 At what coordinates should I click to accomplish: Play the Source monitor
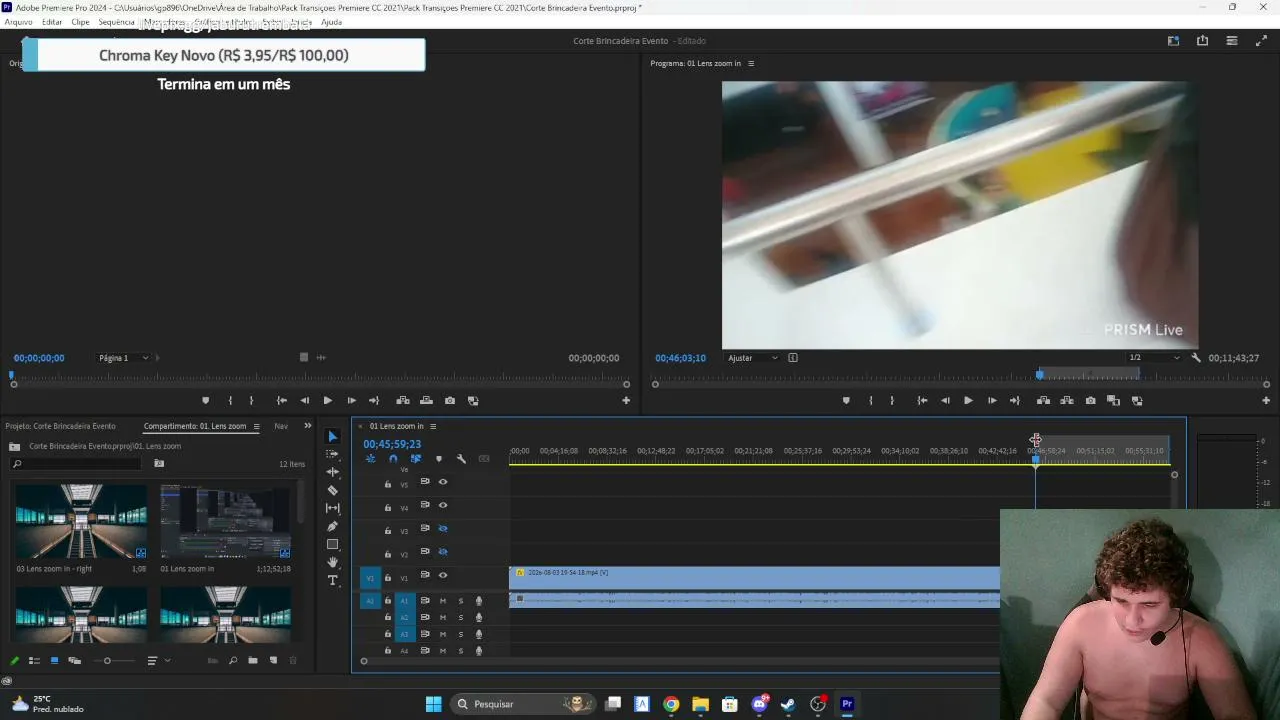point(327,401)
